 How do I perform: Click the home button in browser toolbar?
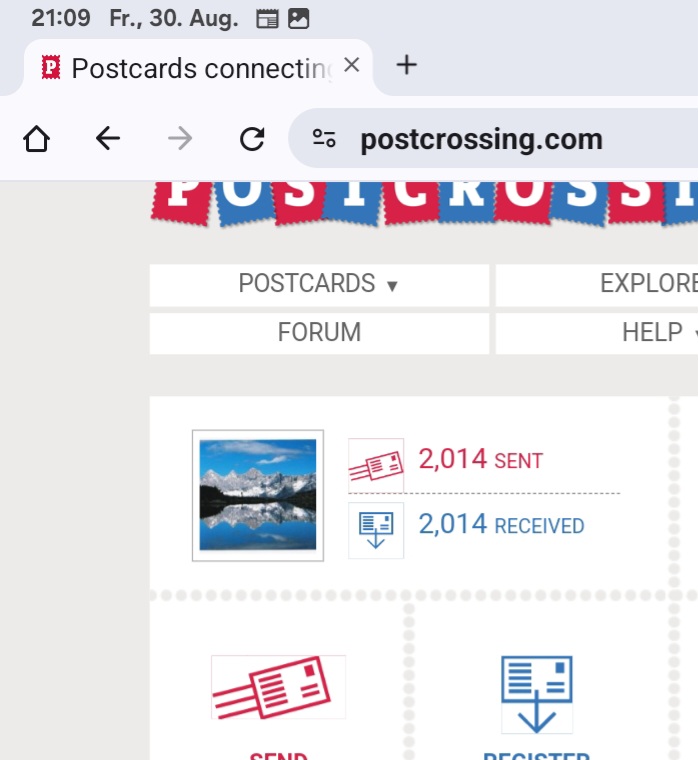(36, 139)
